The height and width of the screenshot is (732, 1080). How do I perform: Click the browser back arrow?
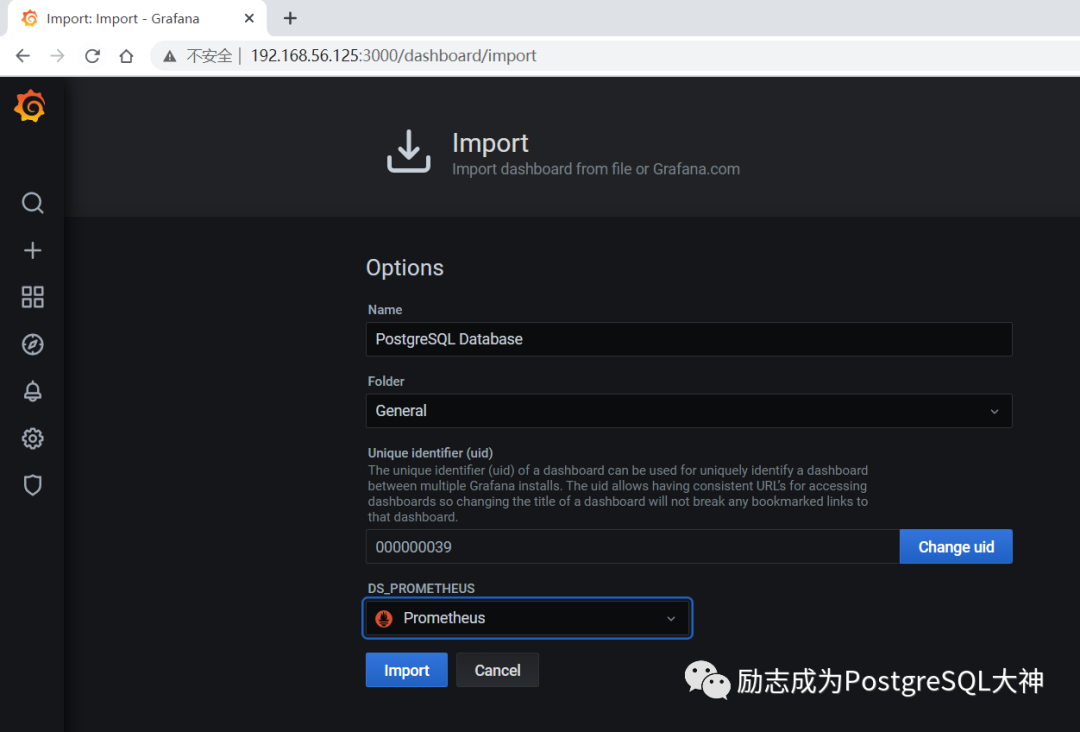tap(23, 56)
